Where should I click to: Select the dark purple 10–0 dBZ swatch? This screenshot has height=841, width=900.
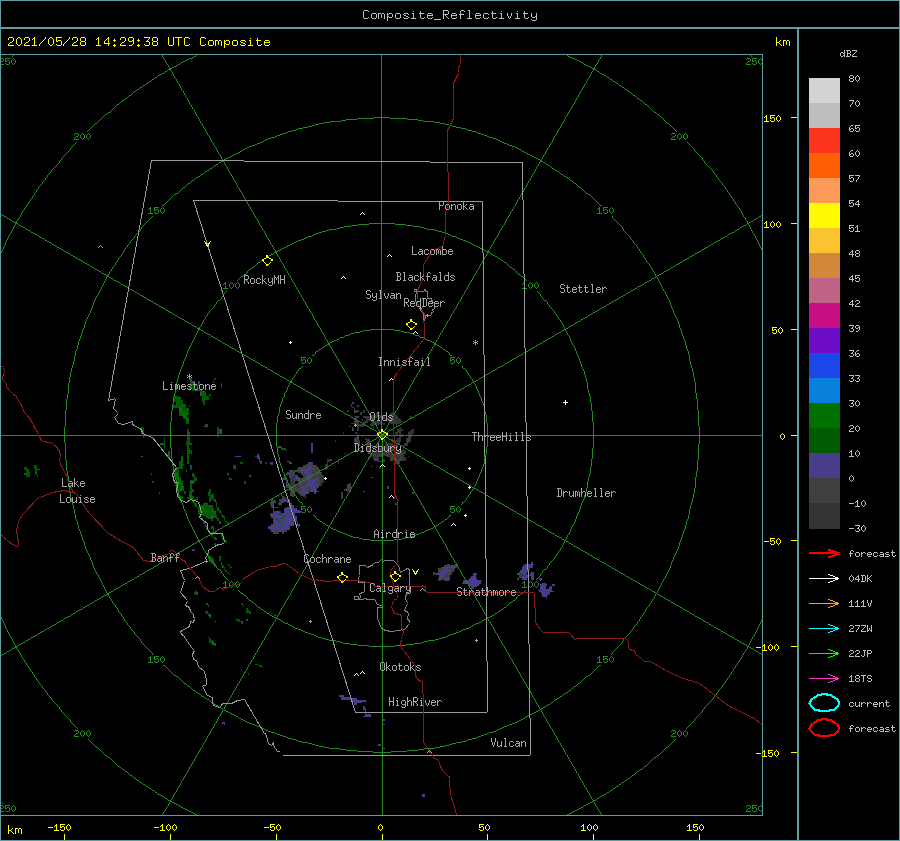tap(824, 466)
